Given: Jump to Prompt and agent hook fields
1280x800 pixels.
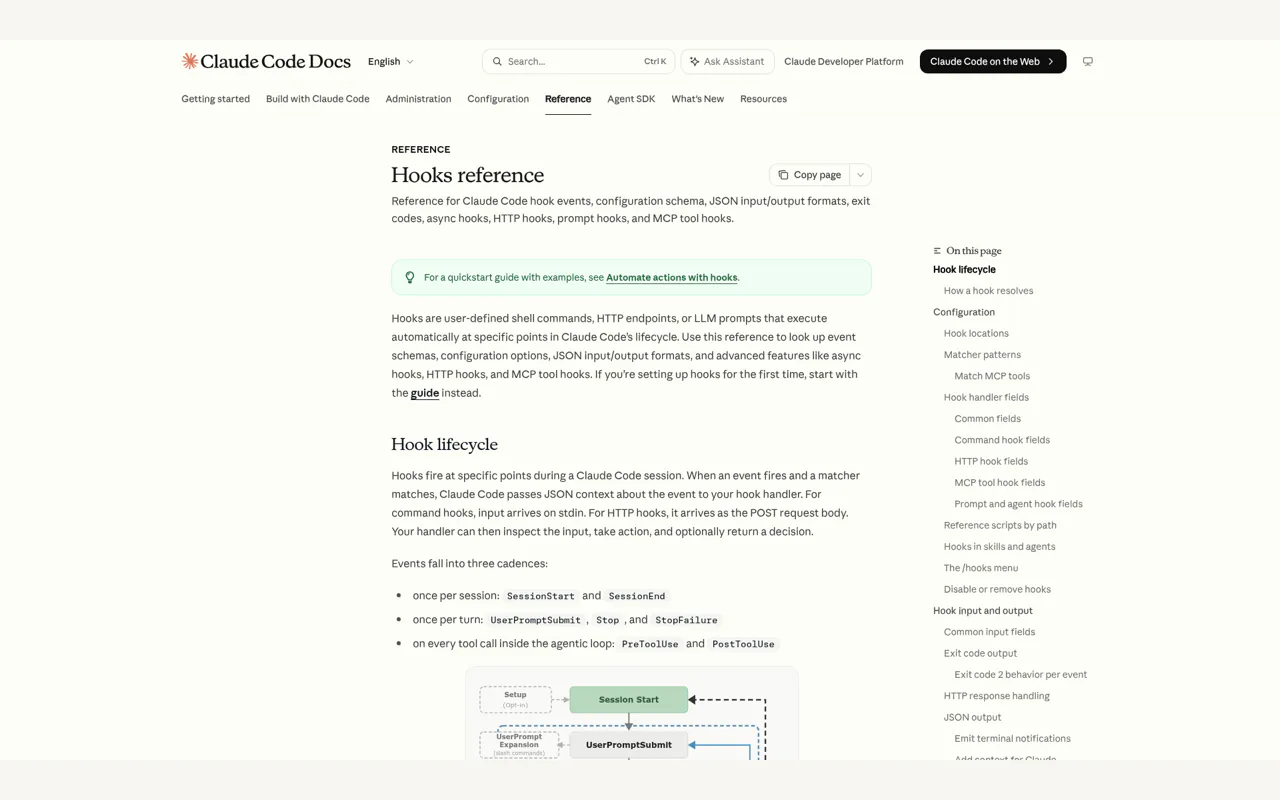Looking at the screenshot, I should pos(1018,504).
